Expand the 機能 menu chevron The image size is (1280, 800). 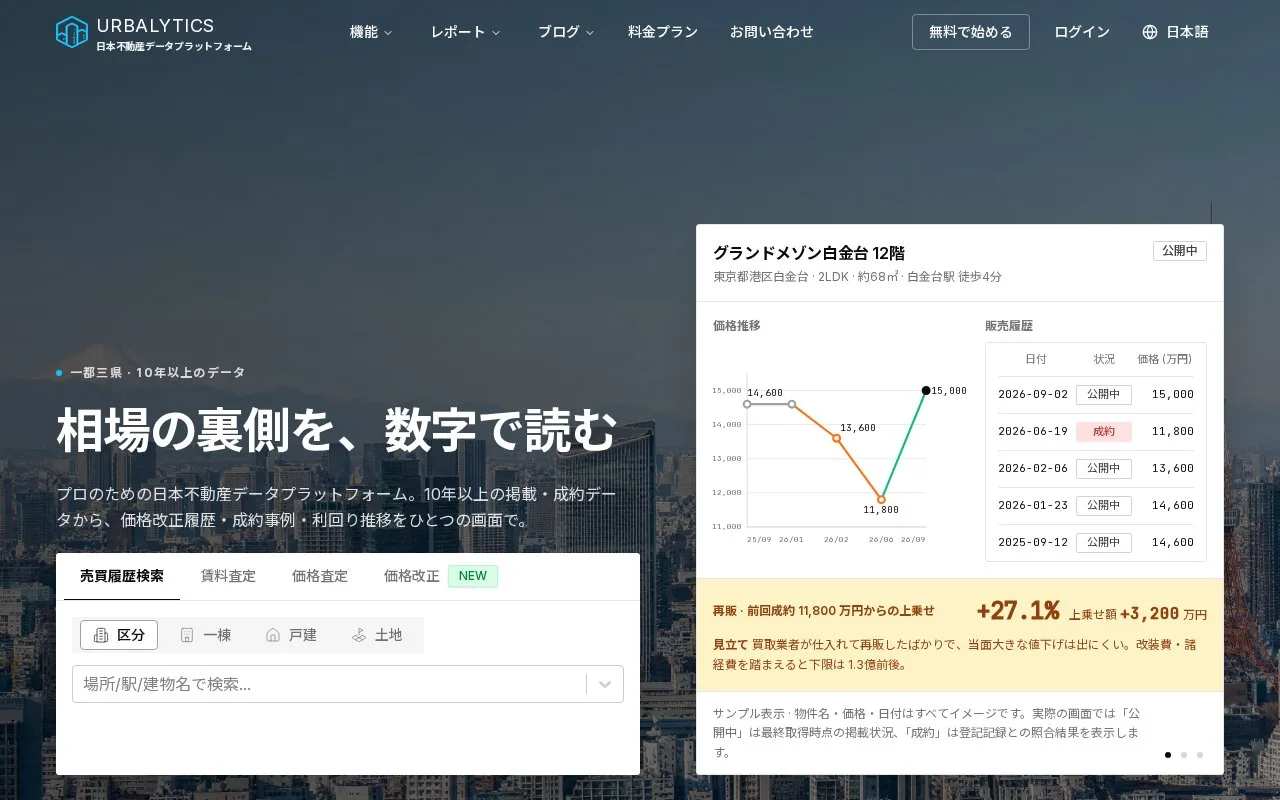pyautogui.click(x=388, y=33)
